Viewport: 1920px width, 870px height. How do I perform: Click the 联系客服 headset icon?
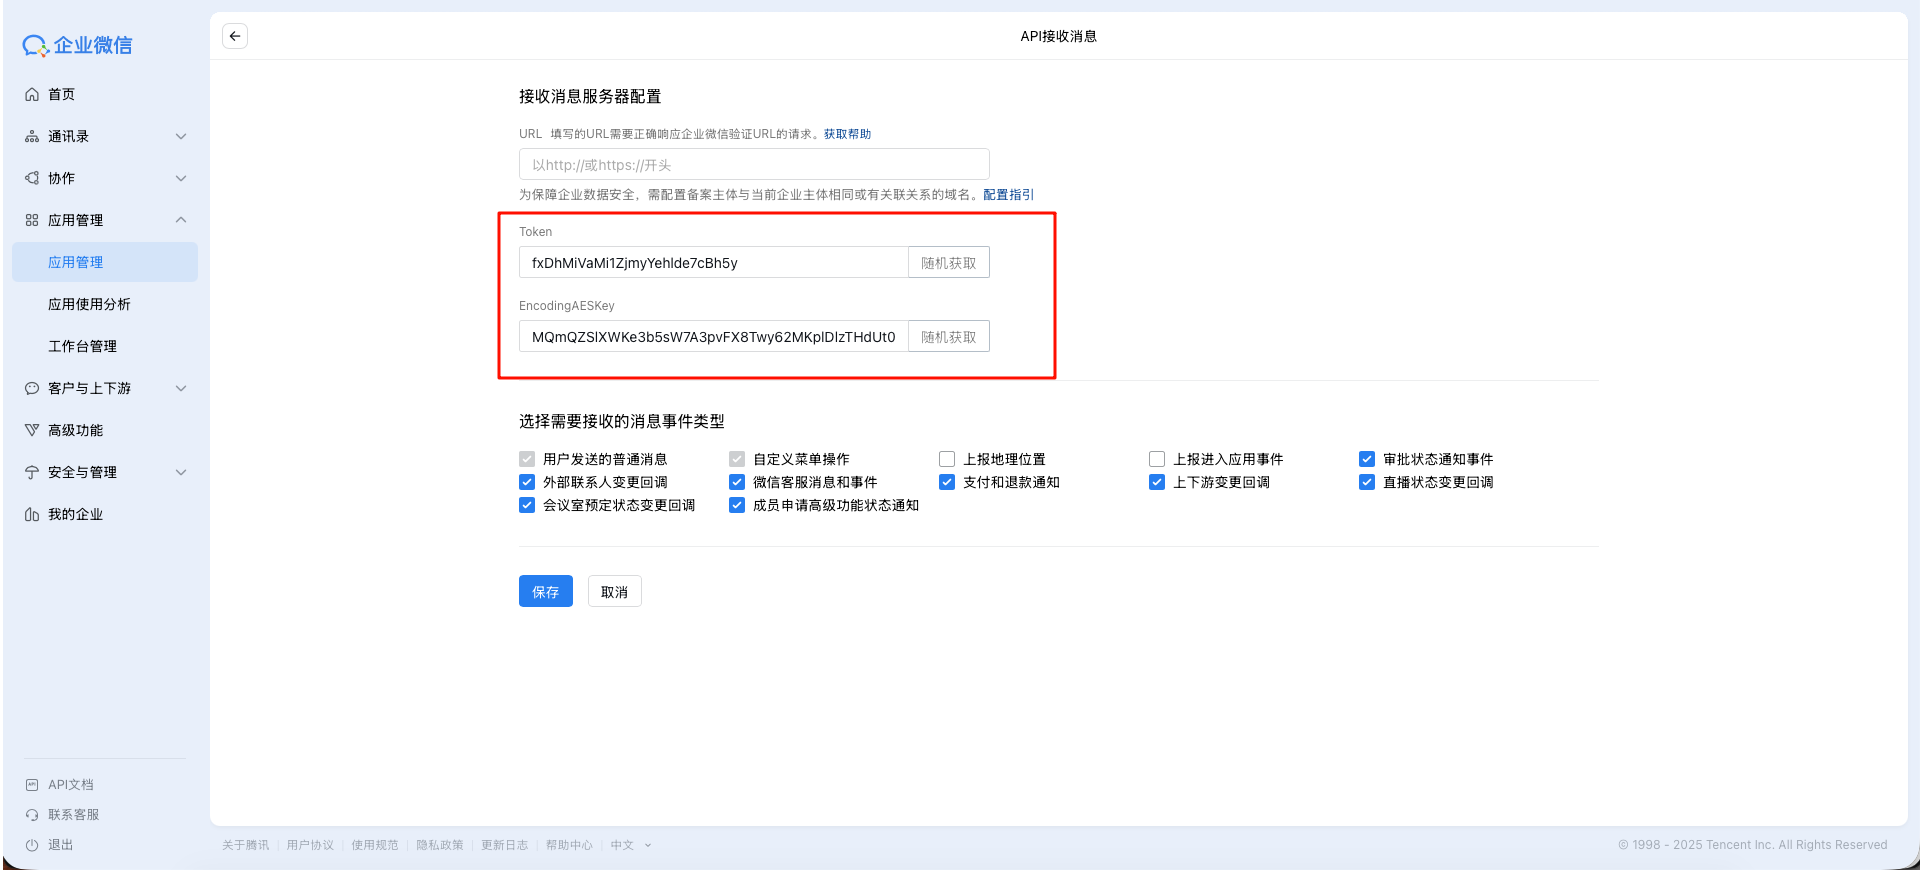pyautogui.click(x=32, y=815)
